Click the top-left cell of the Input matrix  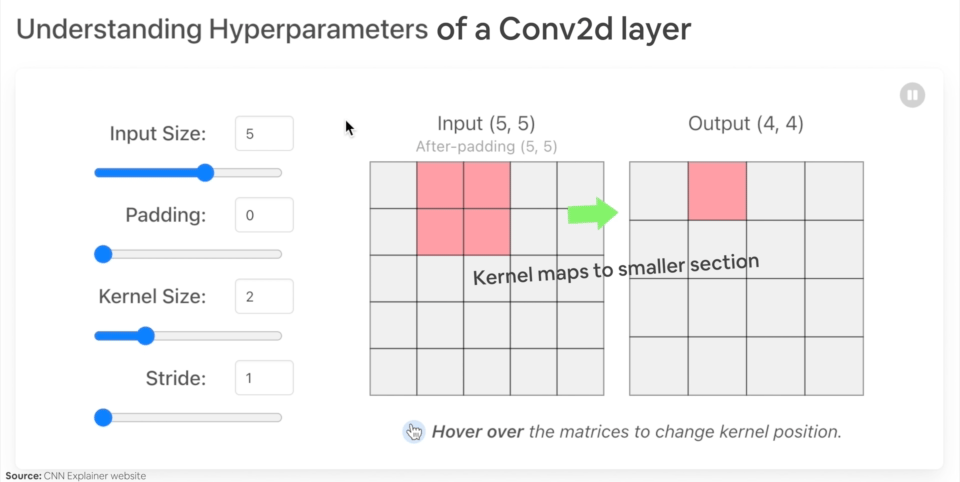pyautogui.click(x=394, y=185)
